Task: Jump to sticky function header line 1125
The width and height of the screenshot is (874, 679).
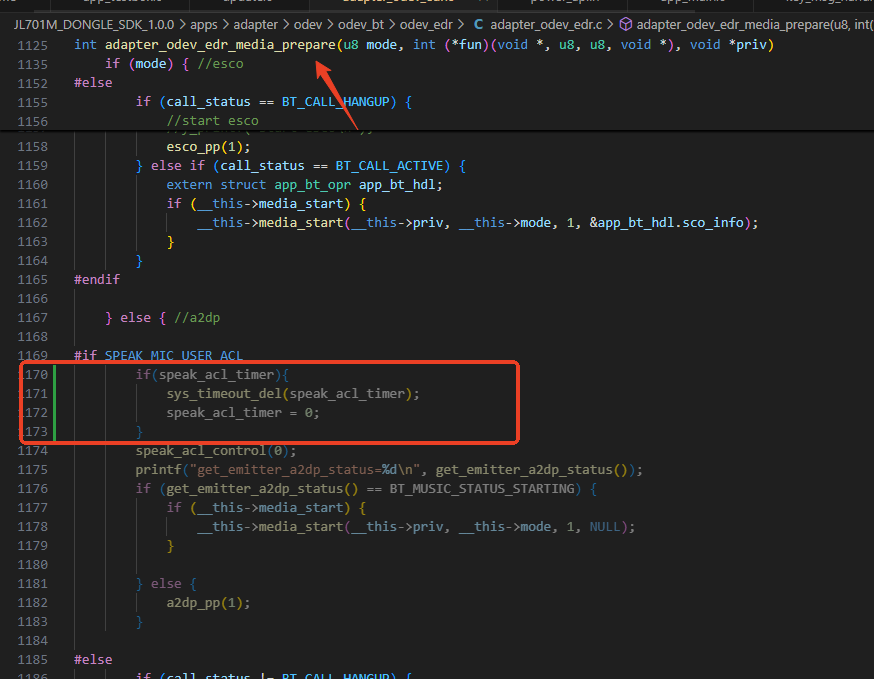Action: pos(424,45)
